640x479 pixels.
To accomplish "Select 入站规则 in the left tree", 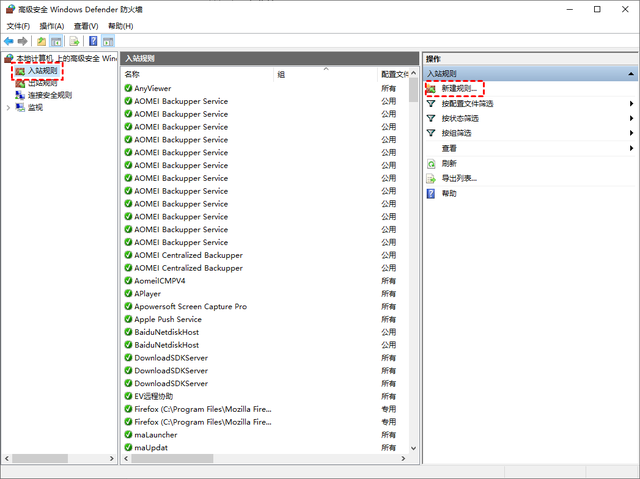I will point(42,71).
